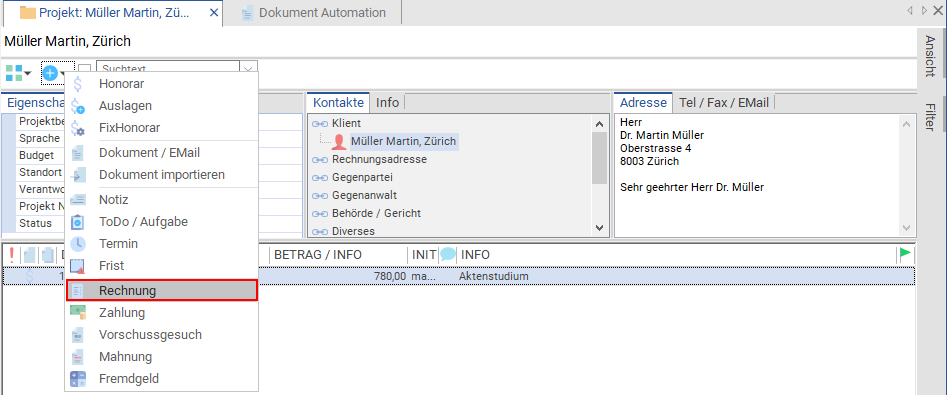Open the Filter side panel
This screenshot has height=395, width=947.
pos(930,117)
